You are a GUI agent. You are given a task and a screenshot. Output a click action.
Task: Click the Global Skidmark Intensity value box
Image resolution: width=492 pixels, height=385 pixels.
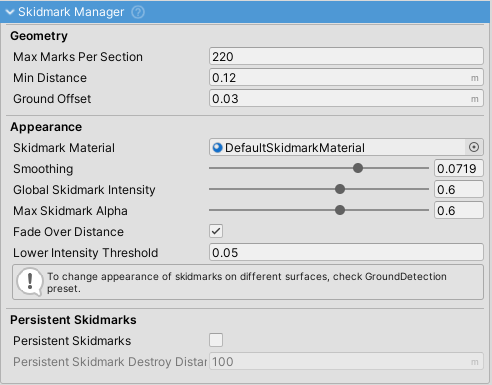point(459,189)
